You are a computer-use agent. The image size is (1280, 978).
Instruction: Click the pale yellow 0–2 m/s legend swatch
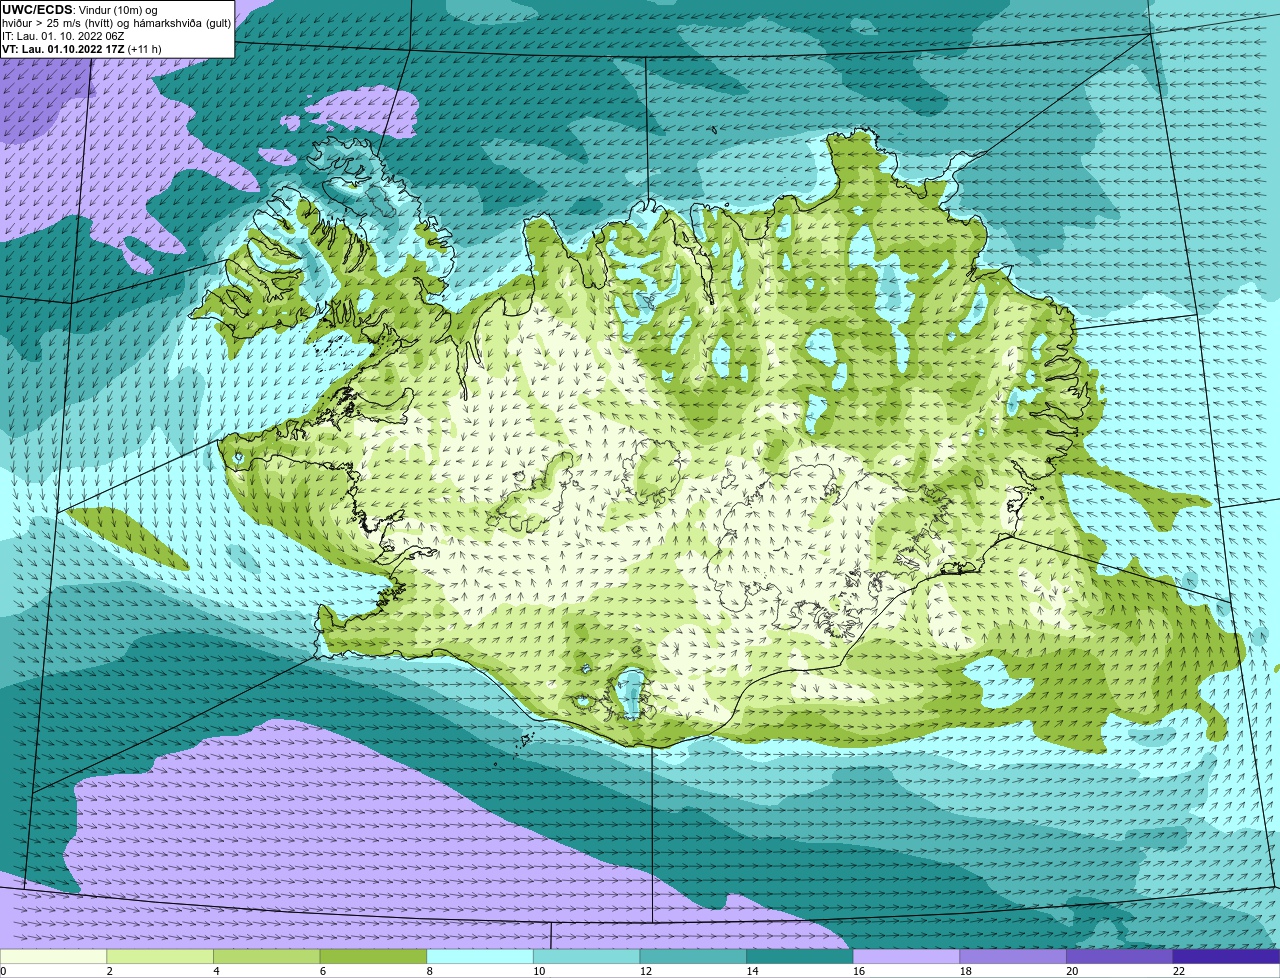click(53, 956)
